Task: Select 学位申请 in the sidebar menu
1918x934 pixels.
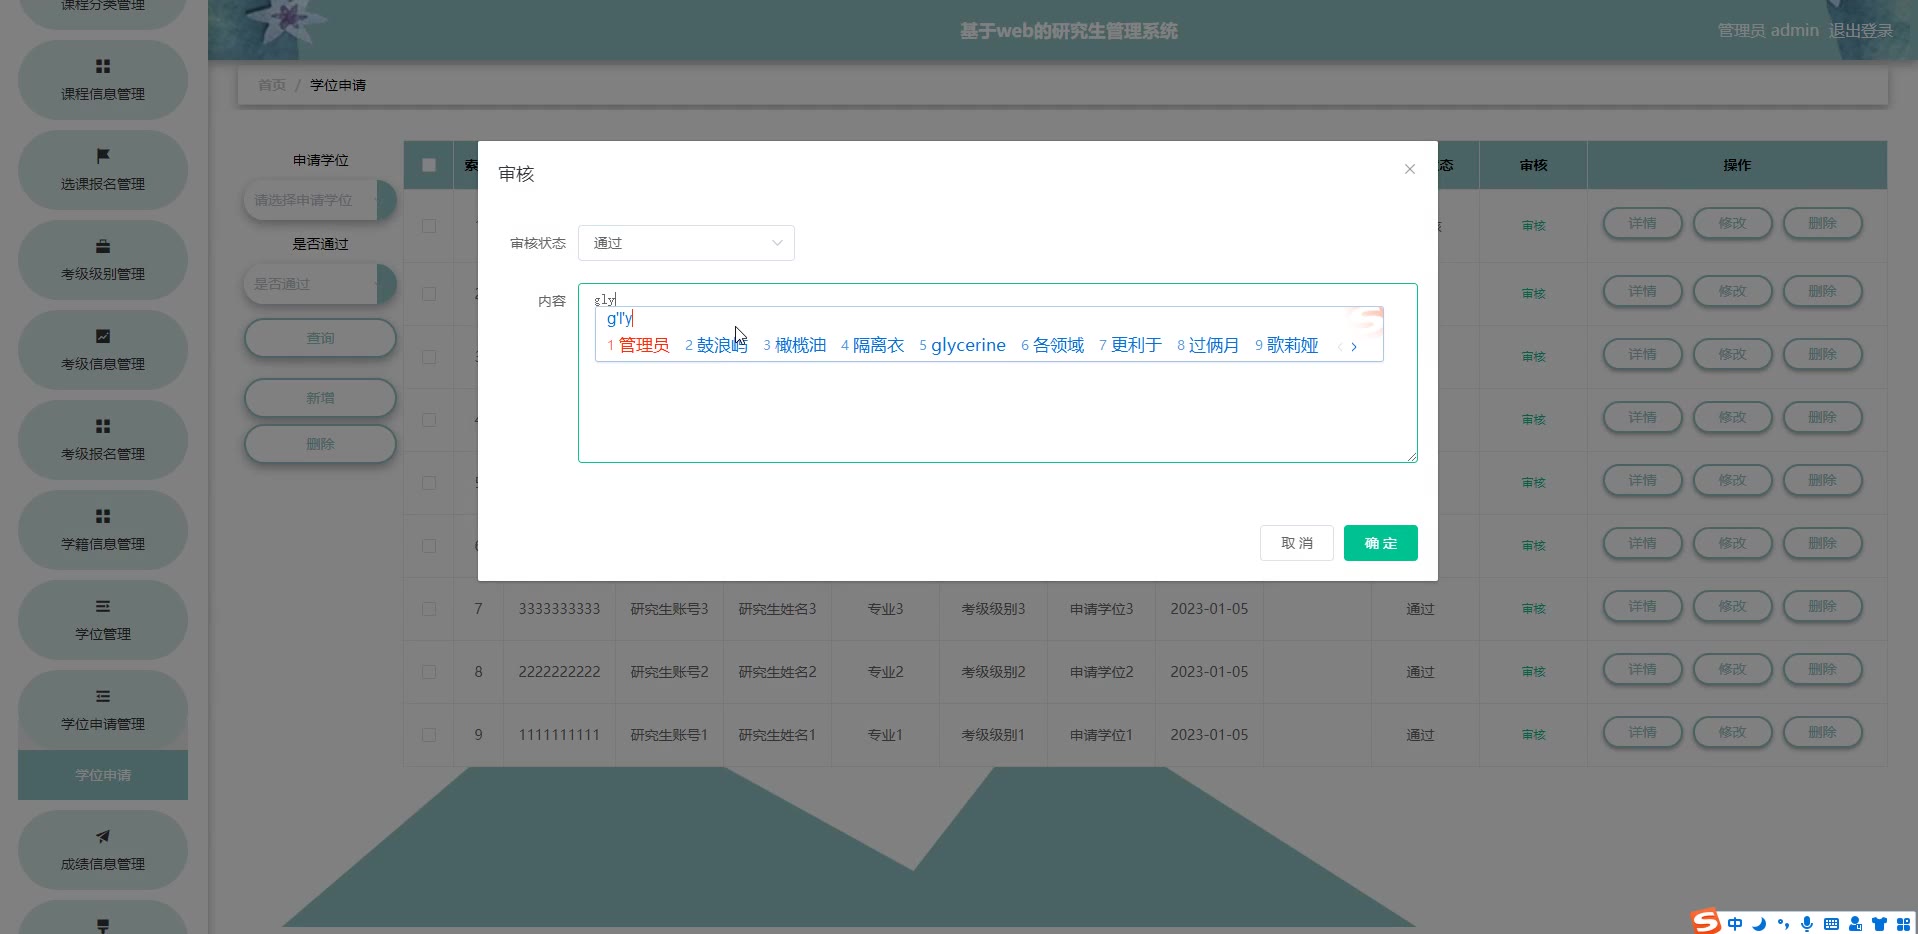Action: coord(103,775)
